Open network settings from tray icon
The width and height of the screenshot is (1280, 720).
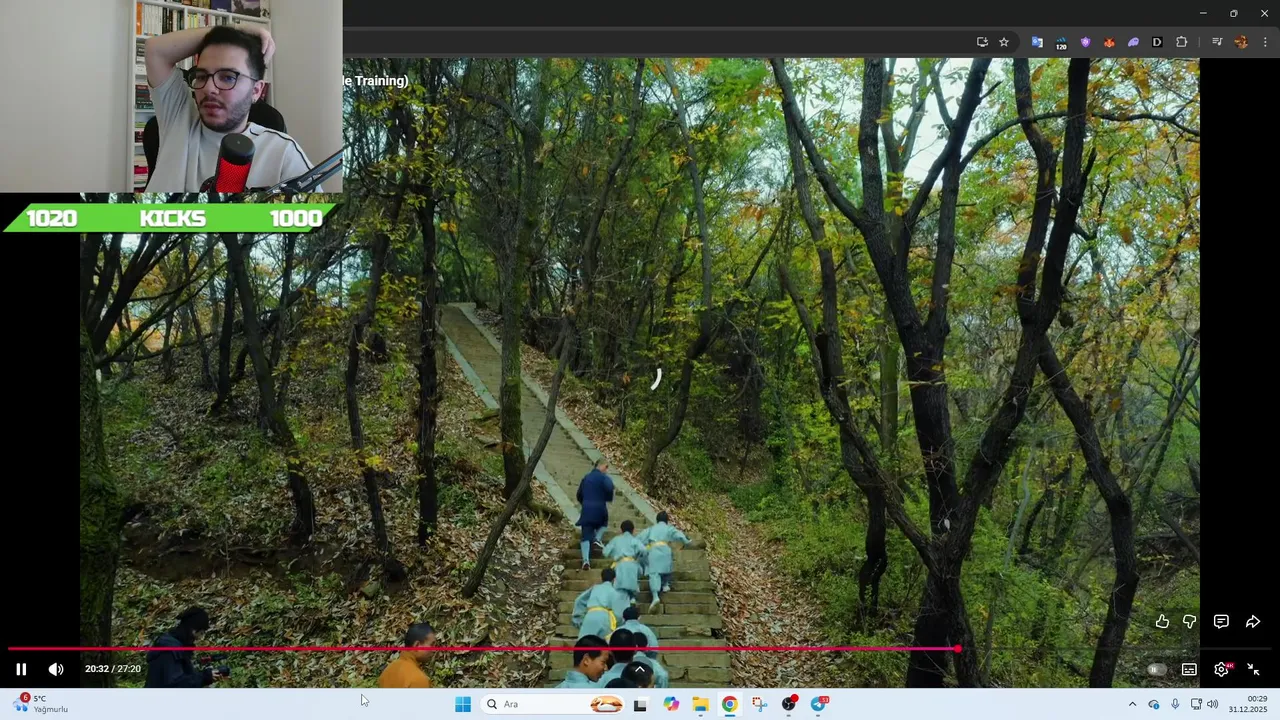tap(1196, 704)
